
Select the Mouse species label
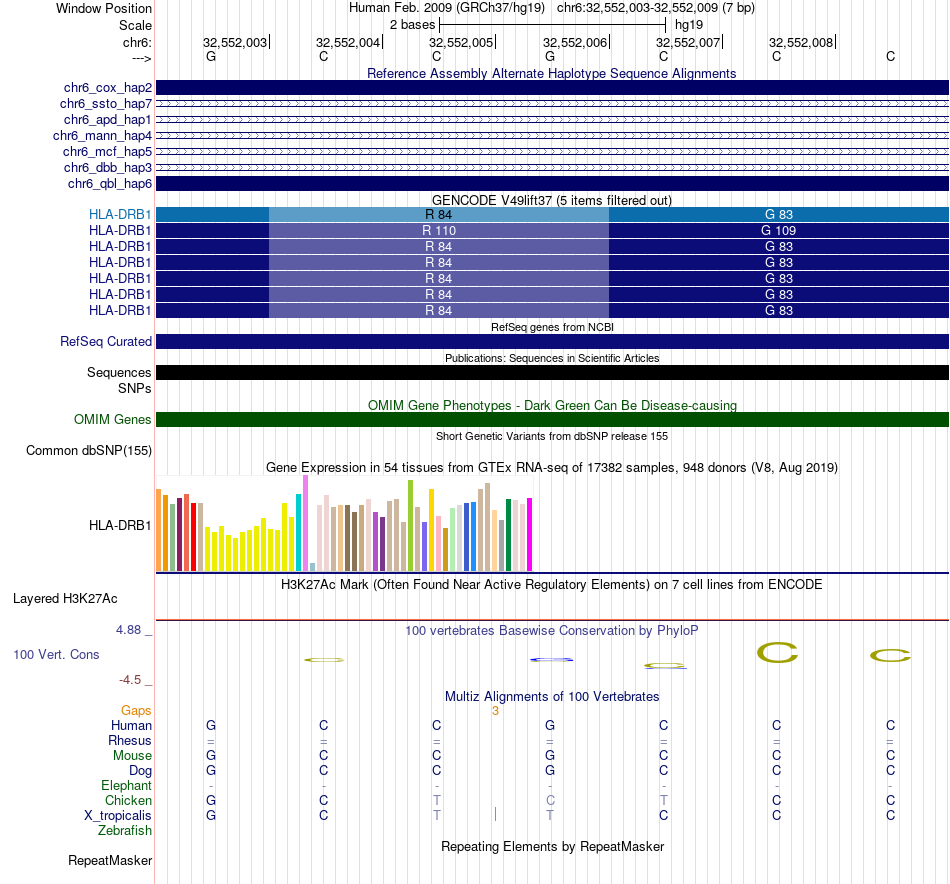pyautogui.click(x=132, y=756)
